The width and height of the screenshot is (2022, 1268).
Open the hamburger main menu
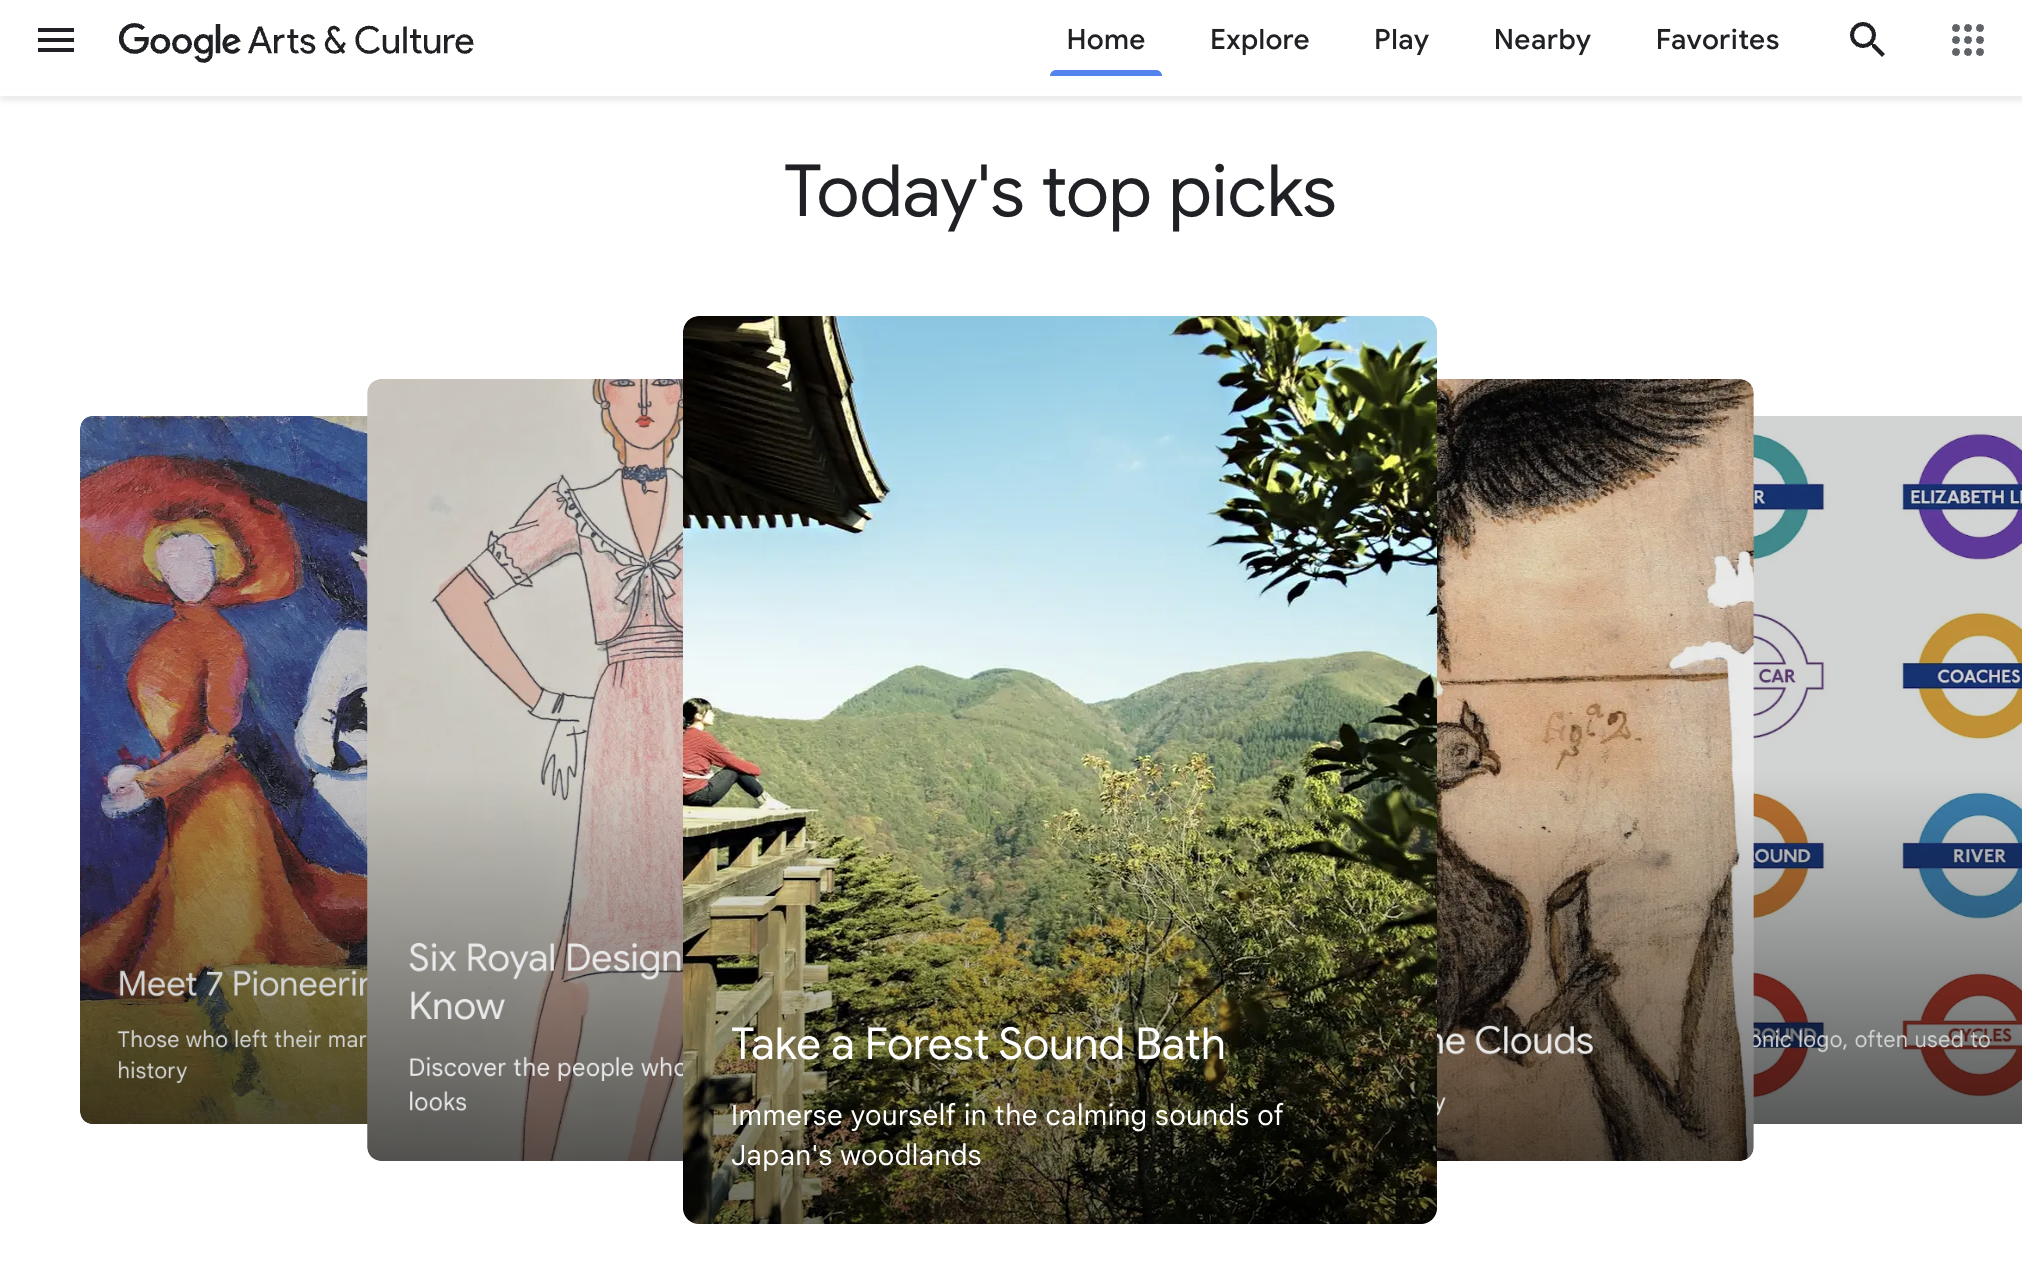[x=56, y=40]
